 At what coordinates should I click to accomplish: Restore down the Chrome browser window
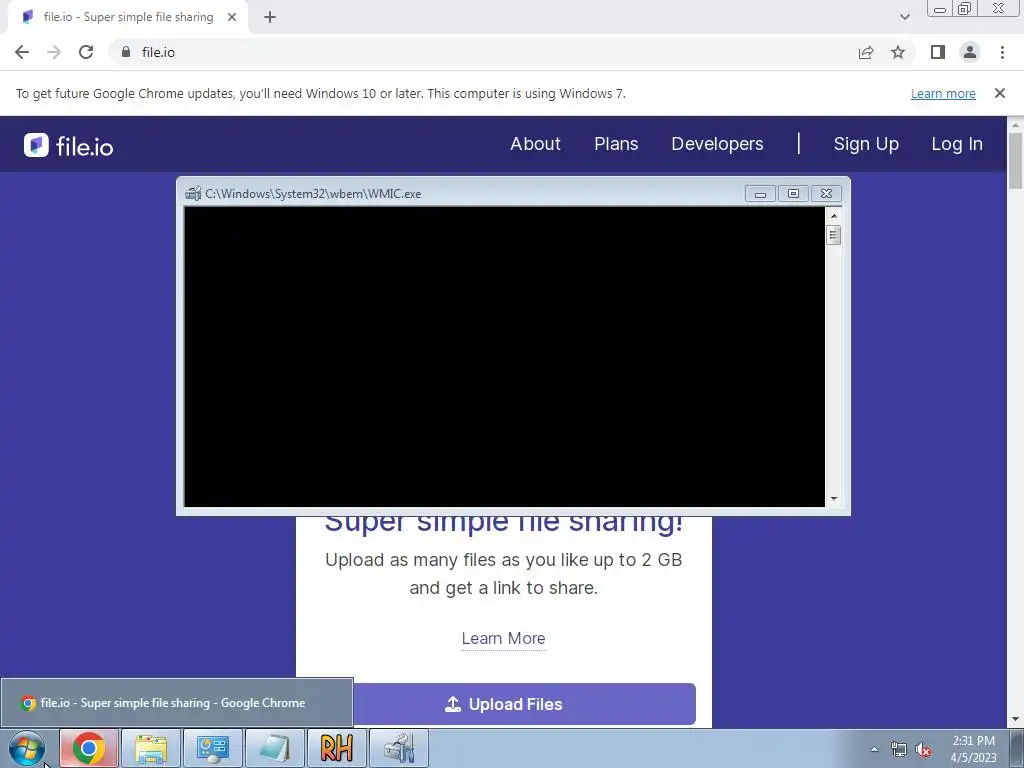[964, 8]
